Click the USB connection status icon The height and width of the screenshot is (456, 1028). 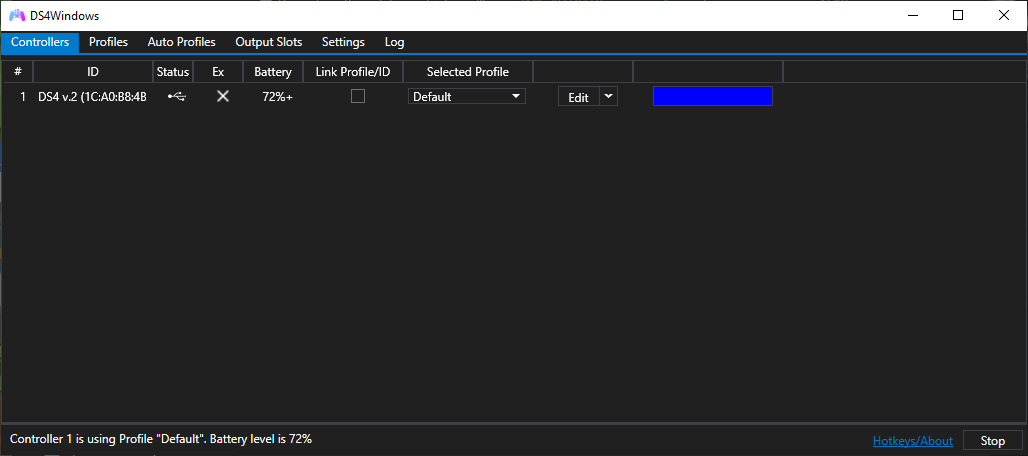point(177,96)
